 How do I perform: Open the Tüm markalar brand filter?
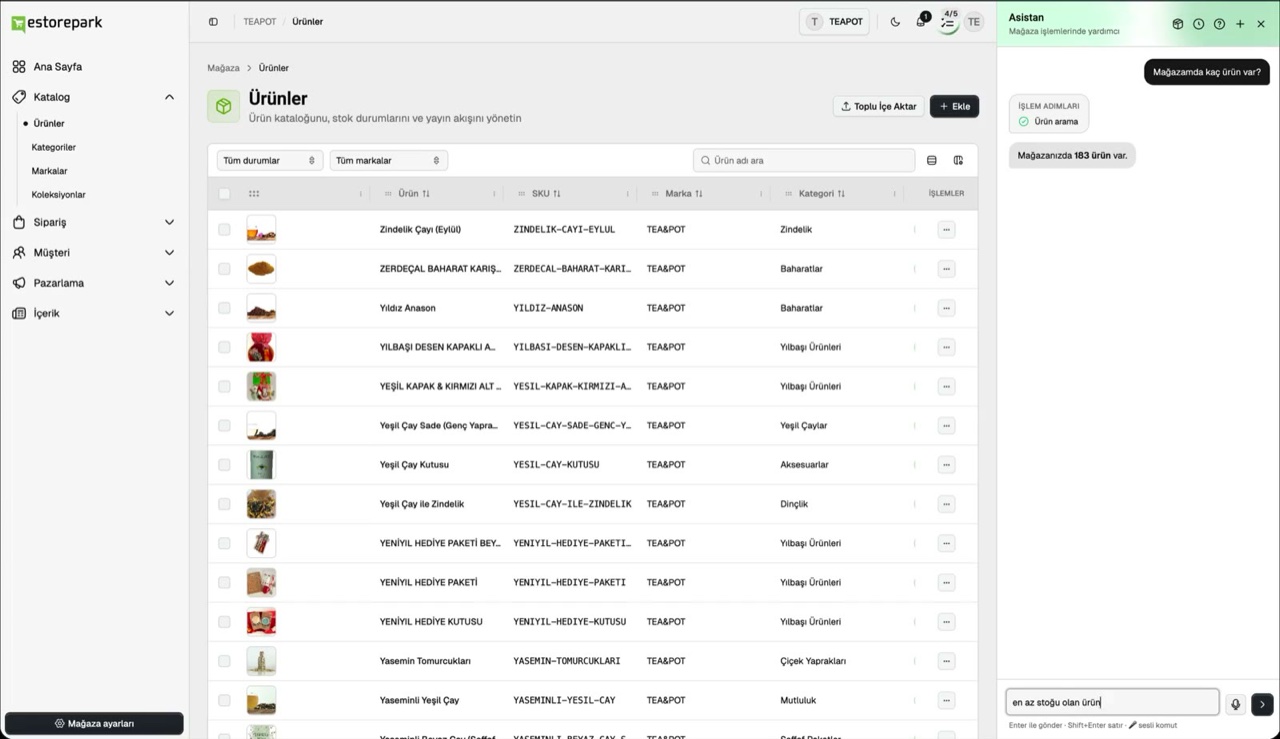(388, 160)
